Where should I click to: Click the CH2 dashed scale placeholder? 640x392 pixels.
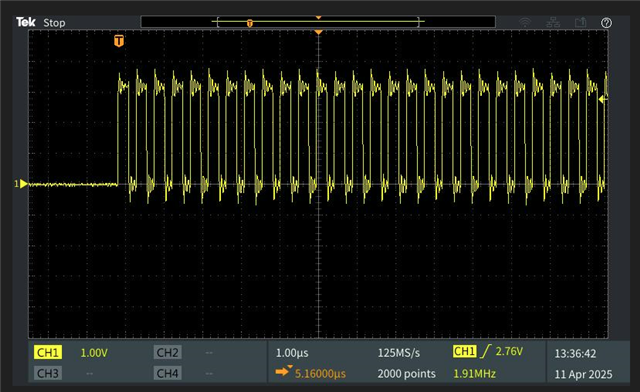pos(209,352)
